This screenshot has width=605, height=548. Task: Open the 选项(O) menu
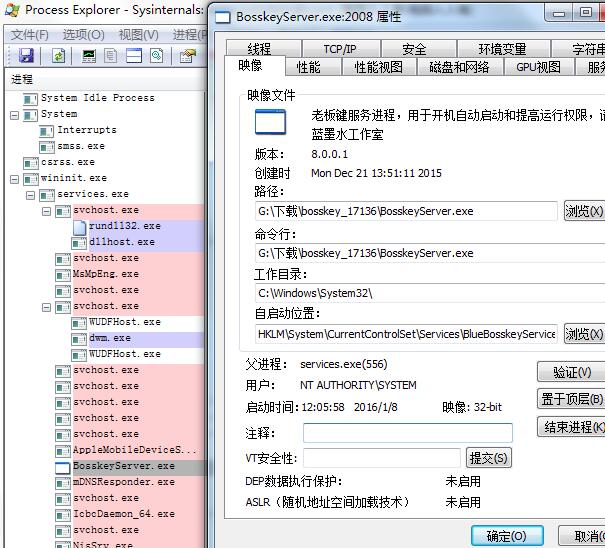83,34
